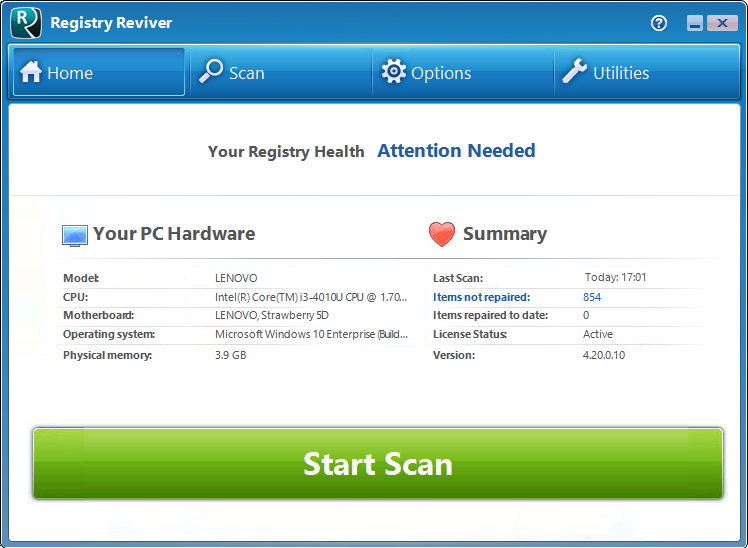Select the Your Registry Health label

click(x=286, y=152)
